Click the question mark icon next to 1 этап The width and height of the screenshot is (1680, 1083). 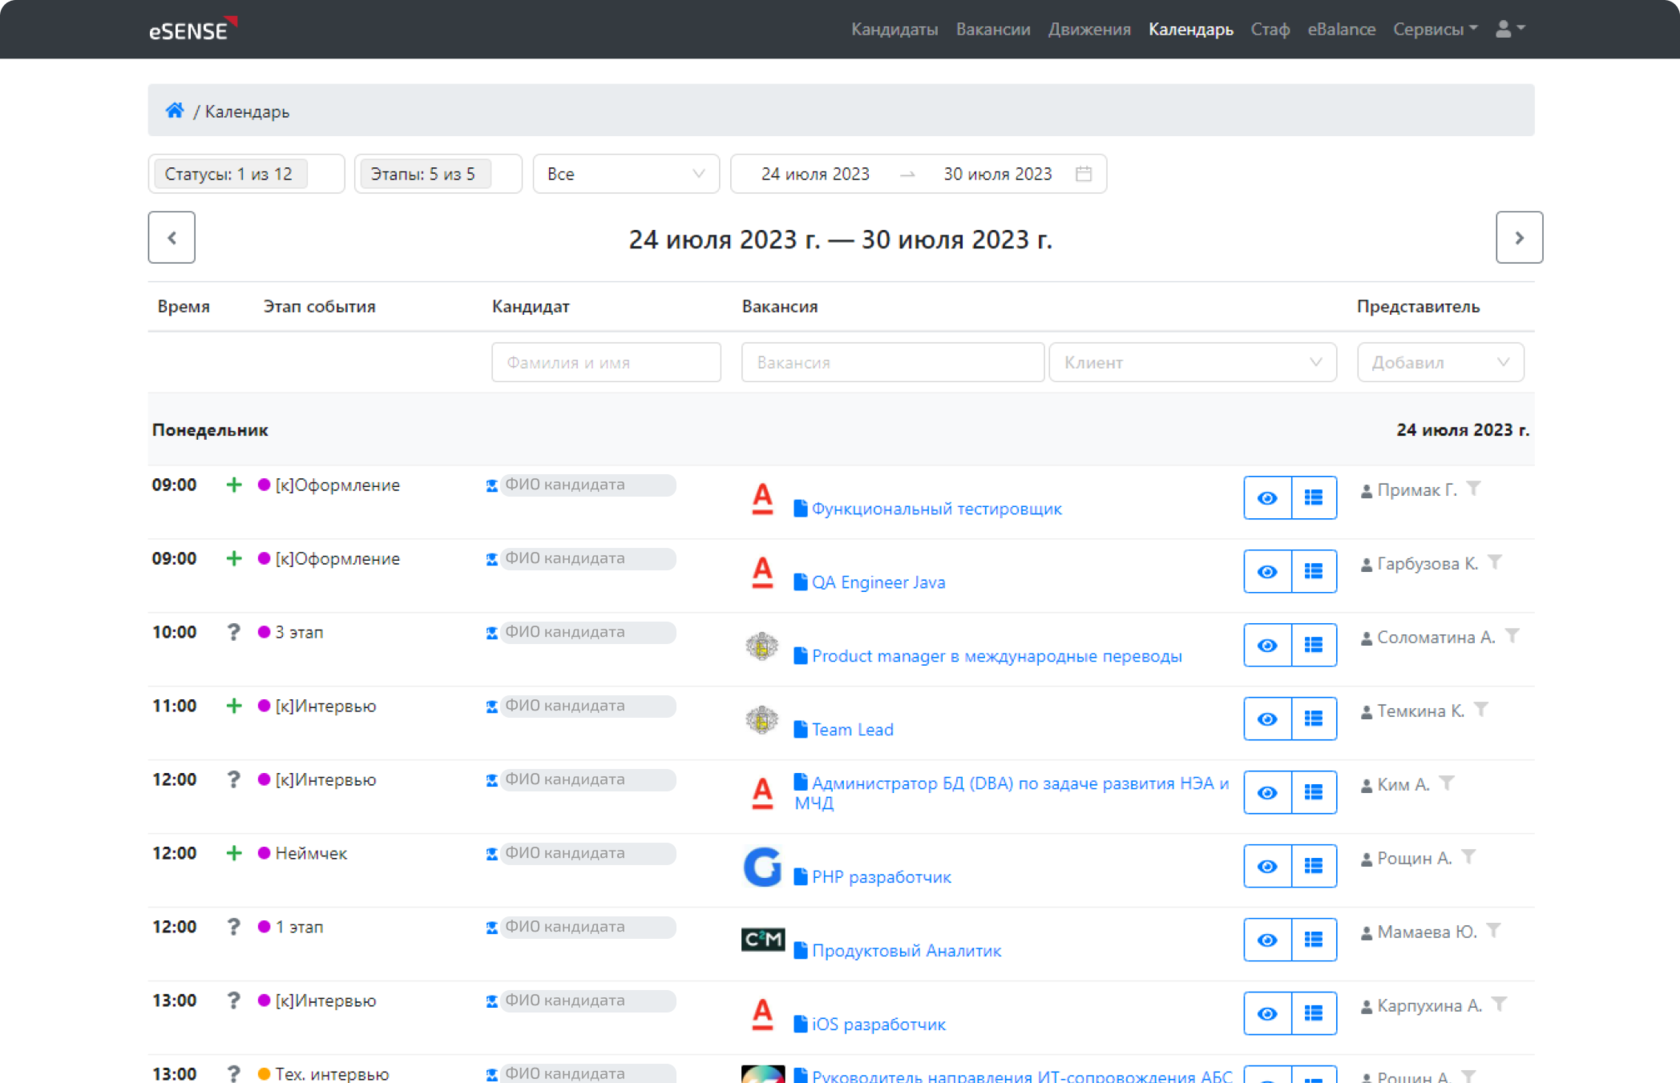pyautogui.click(x=233, y=927)
